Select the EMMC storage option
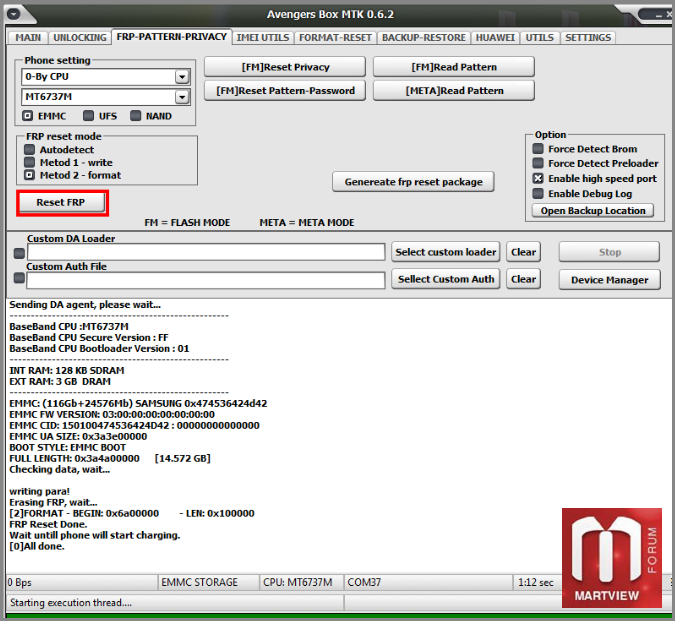Screen dimensions: 675x621 coord(28,116)
